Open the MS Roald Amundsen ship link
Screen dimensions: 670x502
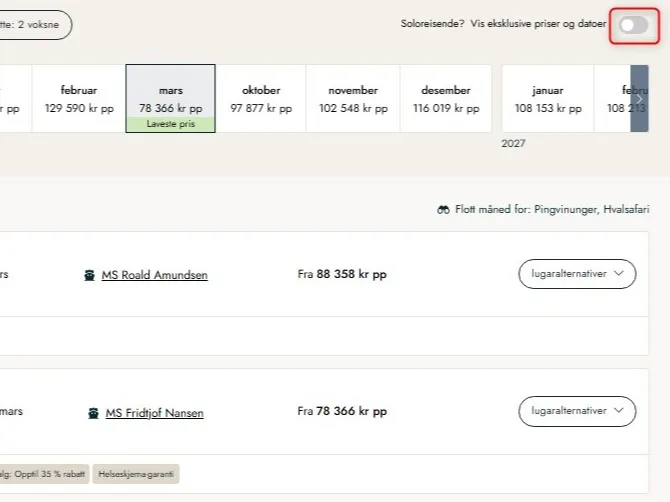(x=154, y=275)
